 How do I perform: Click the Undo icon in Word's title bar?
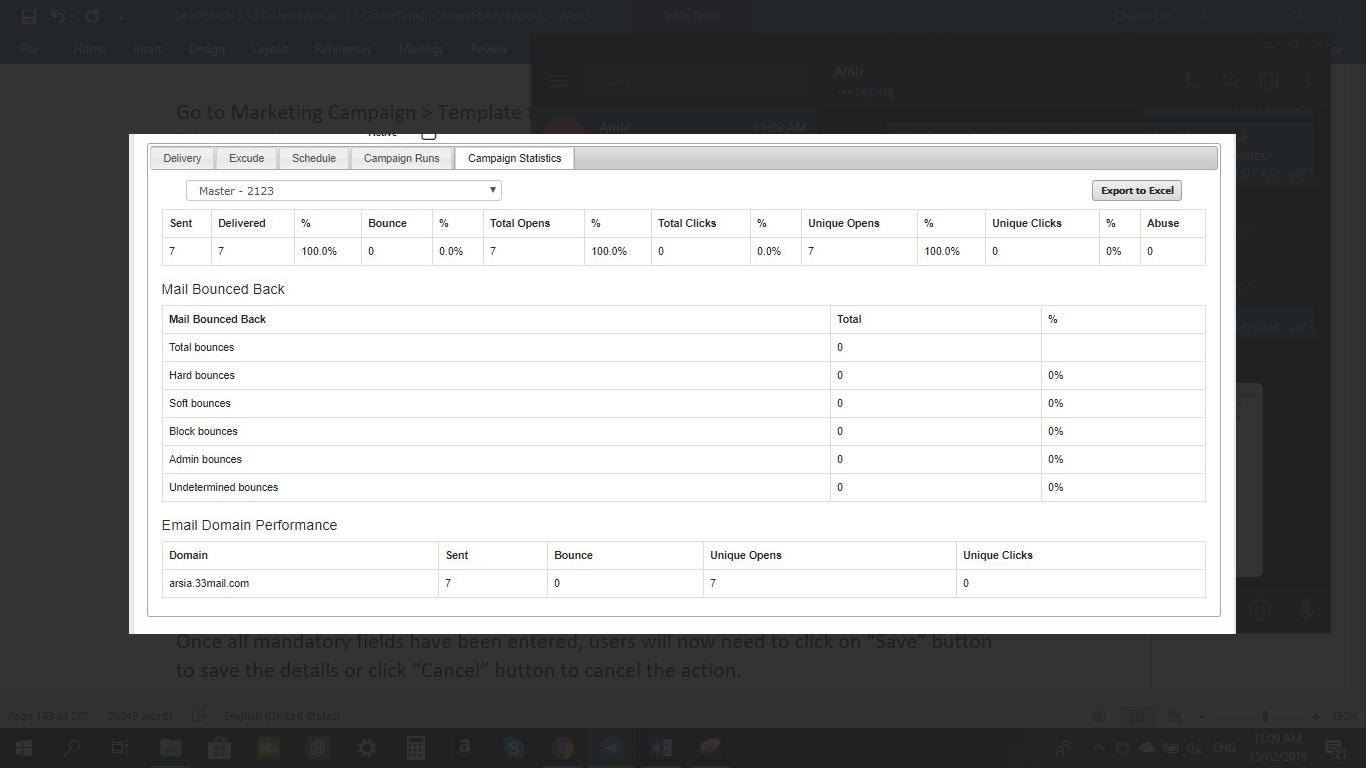tap(58, 16)
